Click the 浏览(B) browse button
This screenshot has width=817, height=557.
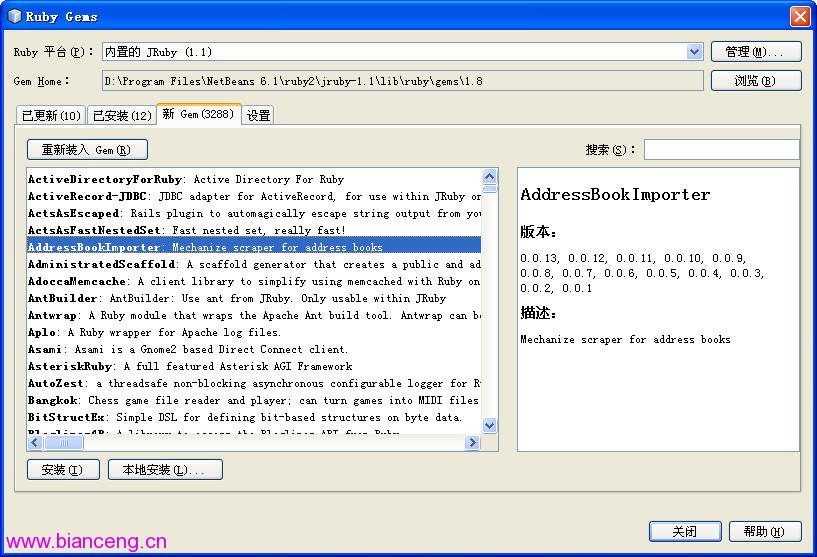[x=756, y=81]
